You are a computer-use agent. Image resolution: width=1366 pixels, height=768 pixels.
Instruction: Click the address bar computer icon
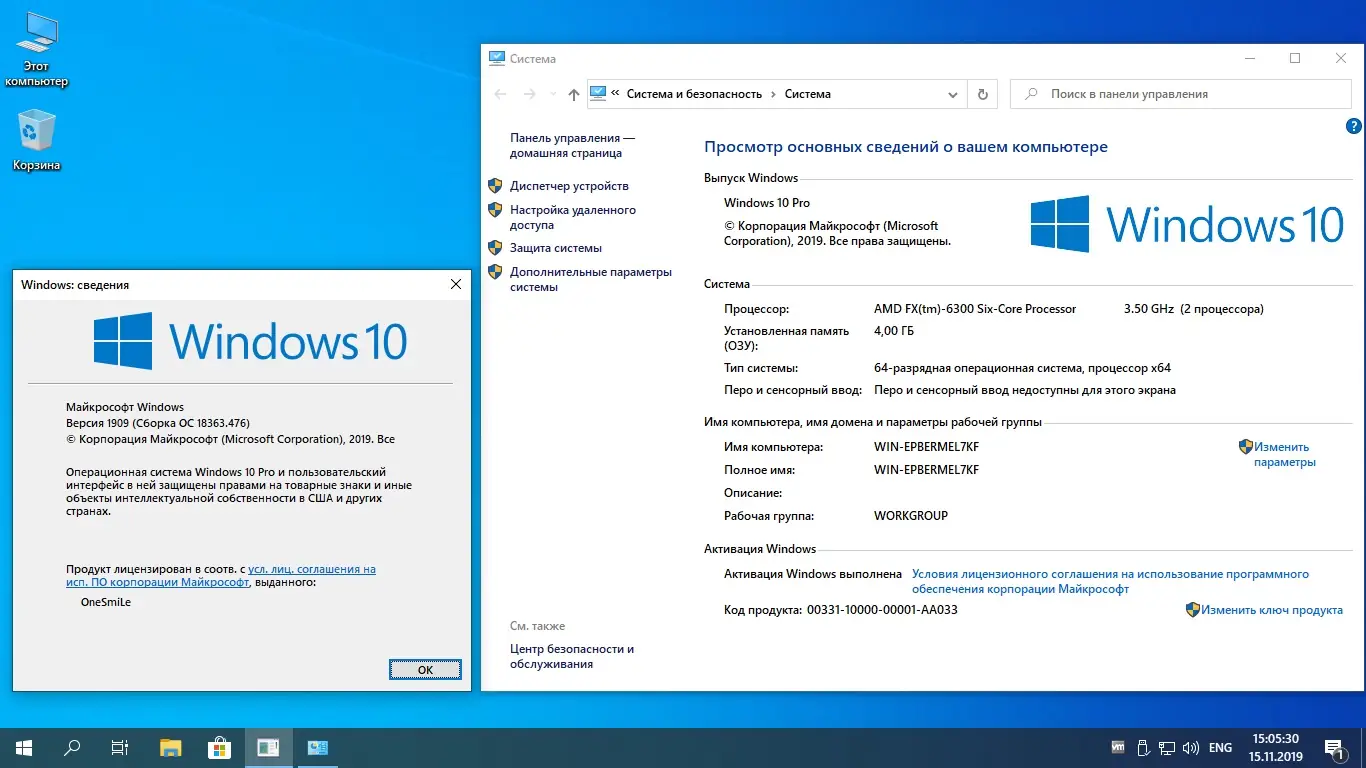598,94
